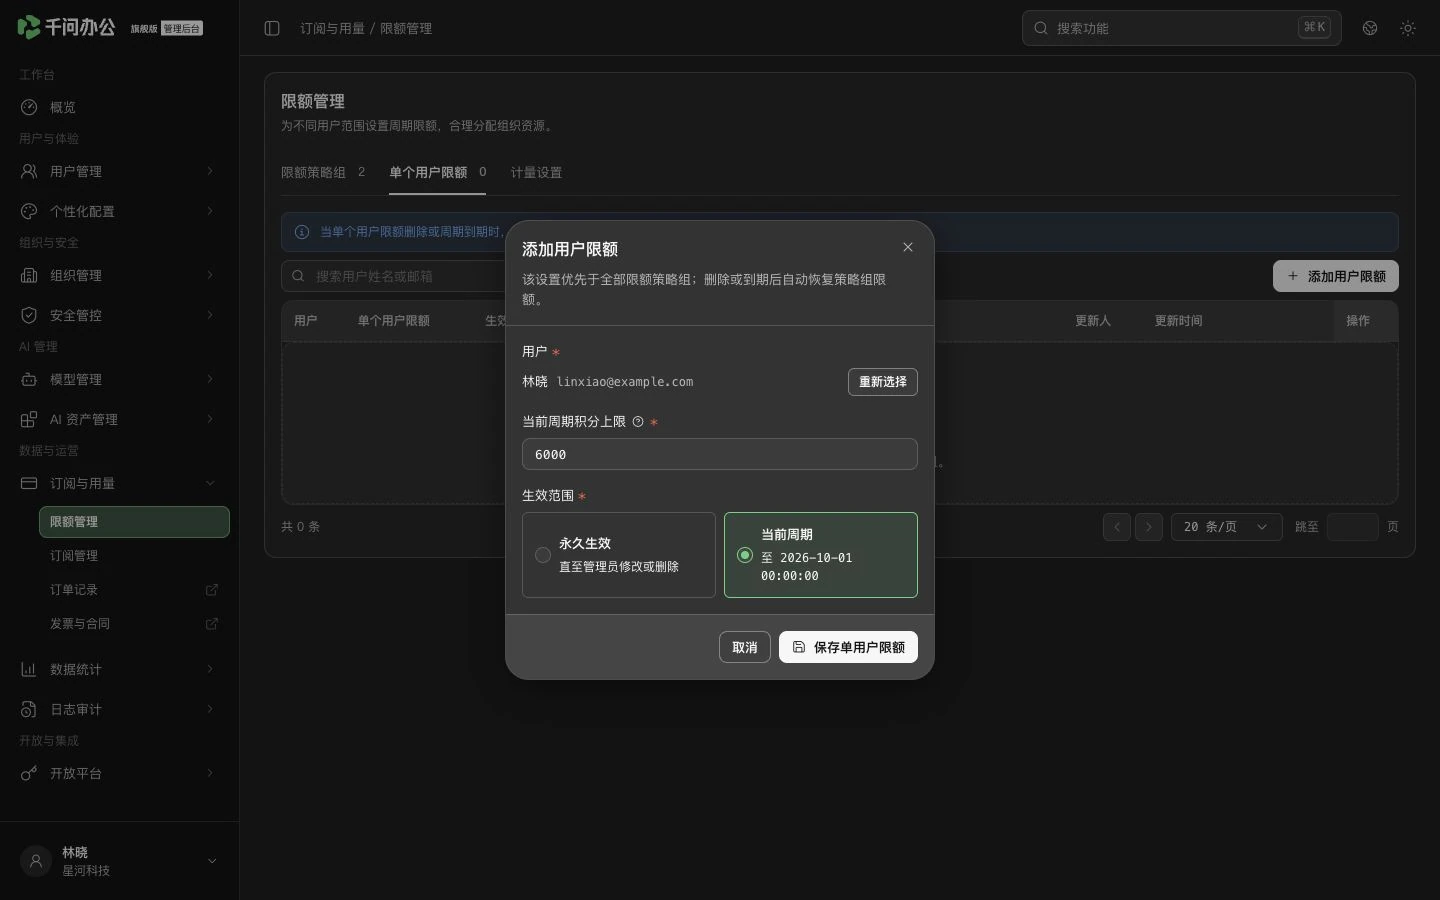Switch to the 计量设置 tab
Image resolution: width=1440 pixels, height=900 pixels.
[536, 172]
